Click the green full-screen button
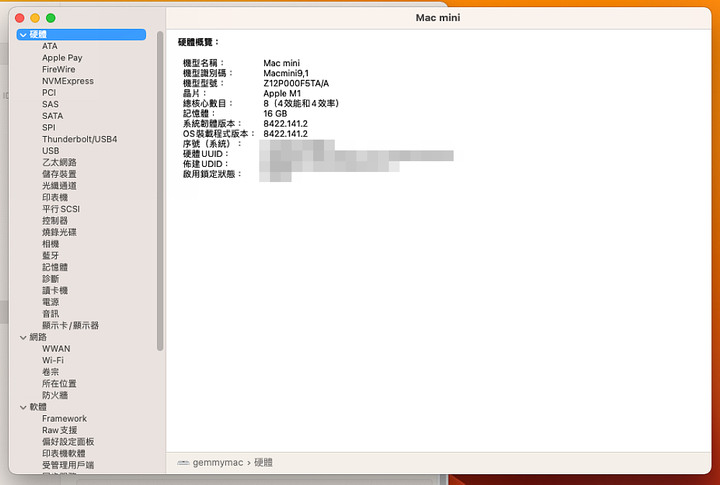 pyautogui.click(x=51, y=18)
